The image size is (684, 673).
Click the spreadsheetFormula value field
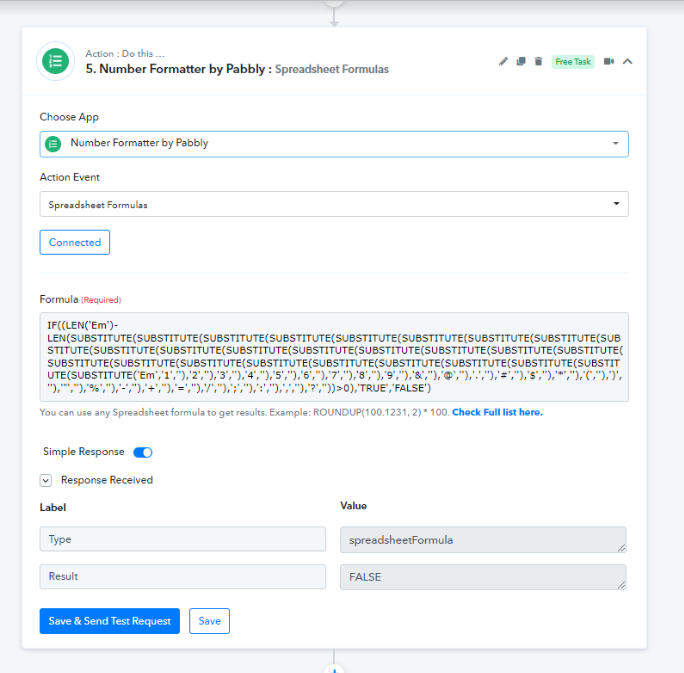point(483,540)
